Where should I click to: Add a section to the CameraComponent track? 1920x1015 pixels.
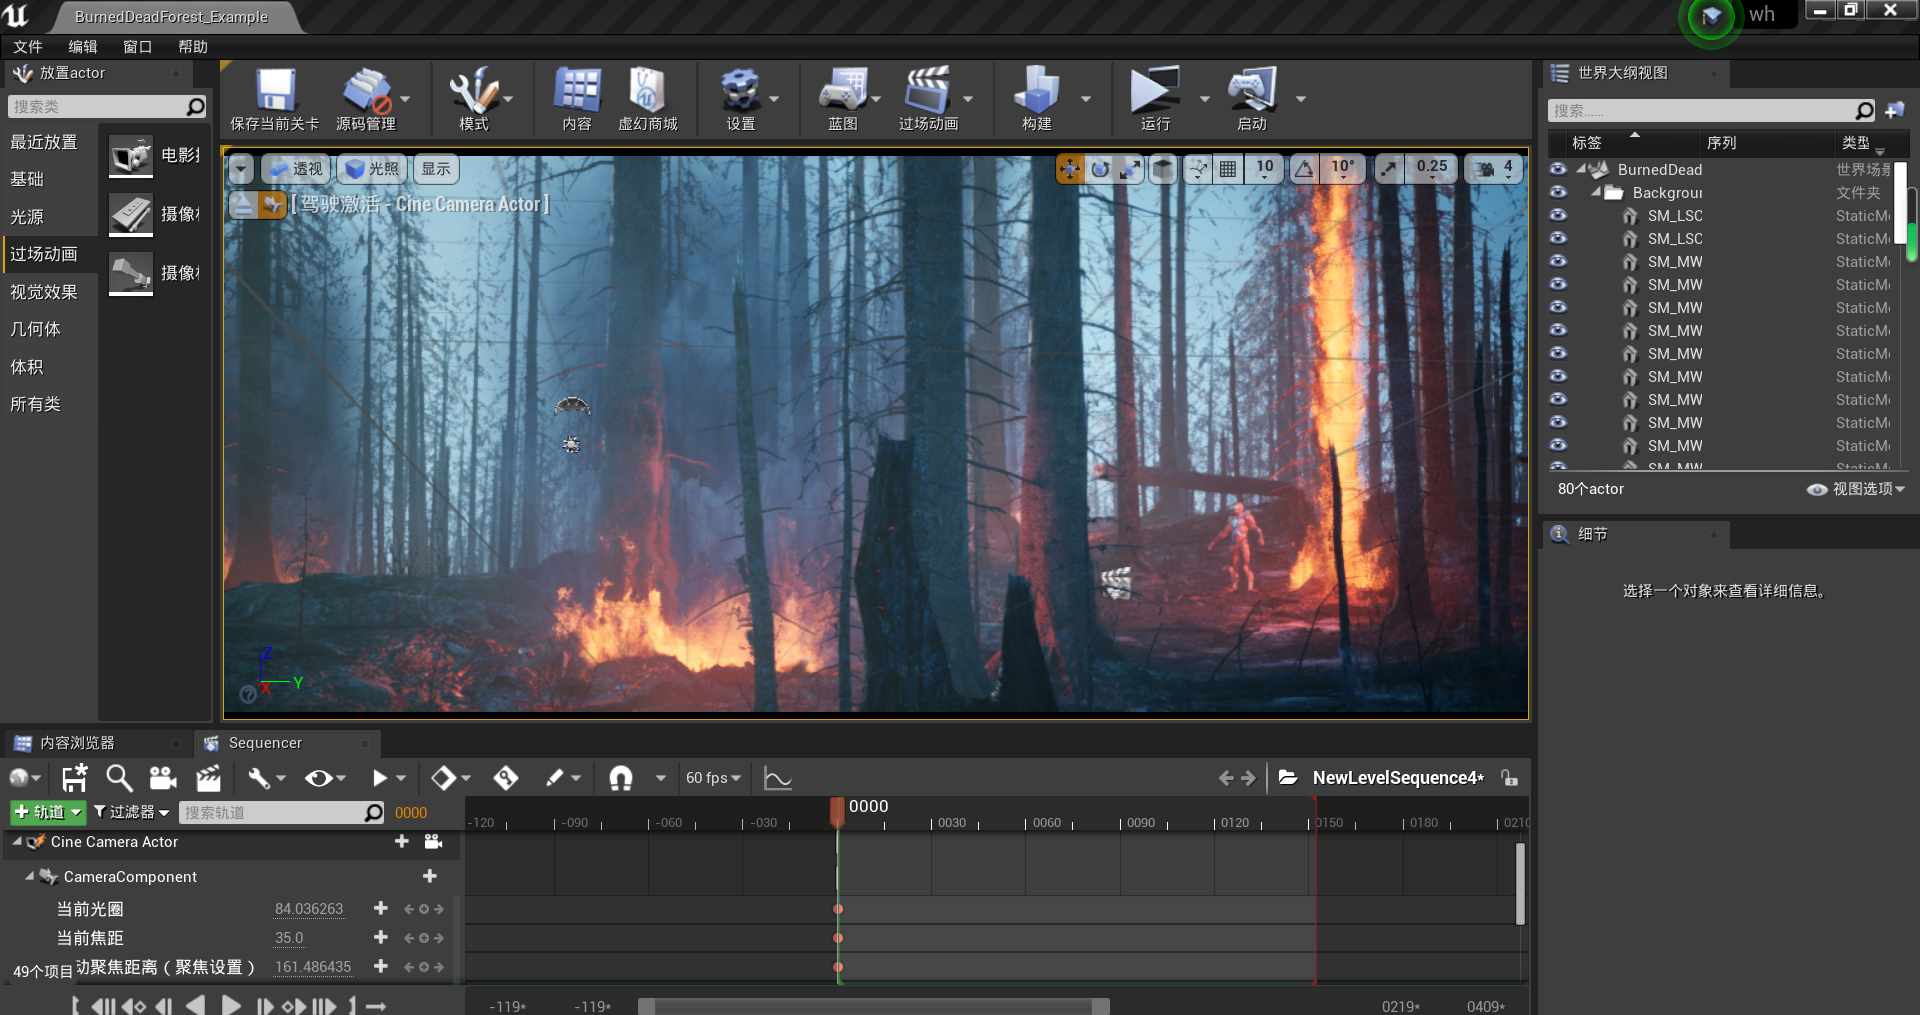[x=430, y=876]
